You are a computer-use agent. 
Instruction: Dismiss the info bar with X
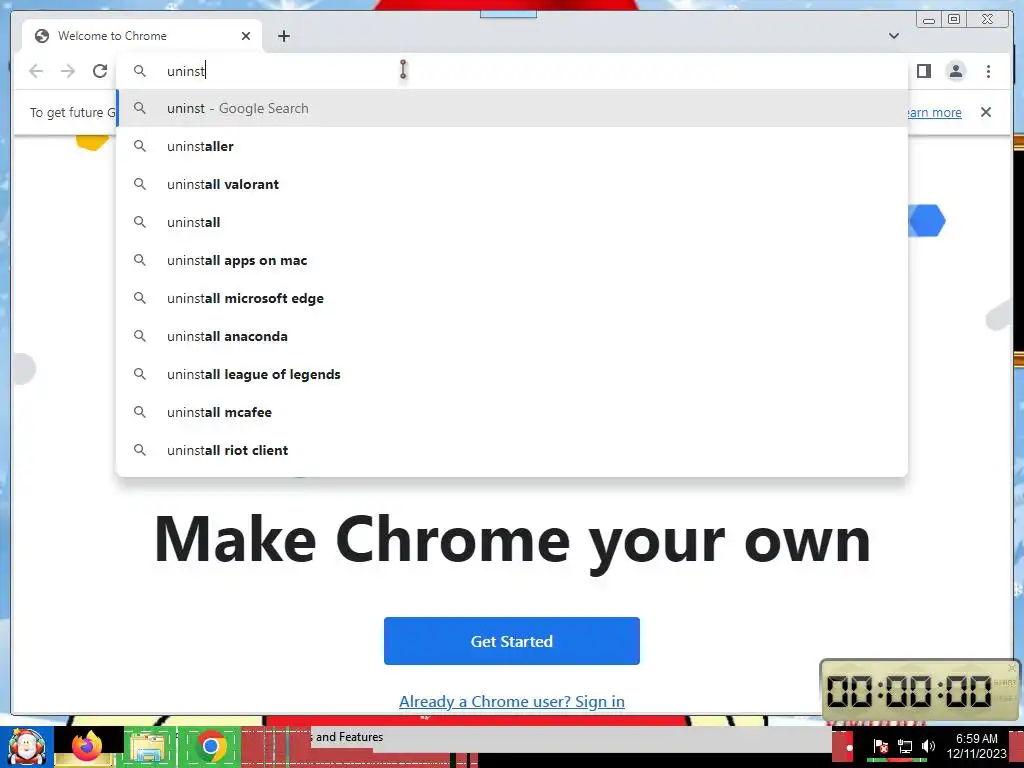[986, 112]
